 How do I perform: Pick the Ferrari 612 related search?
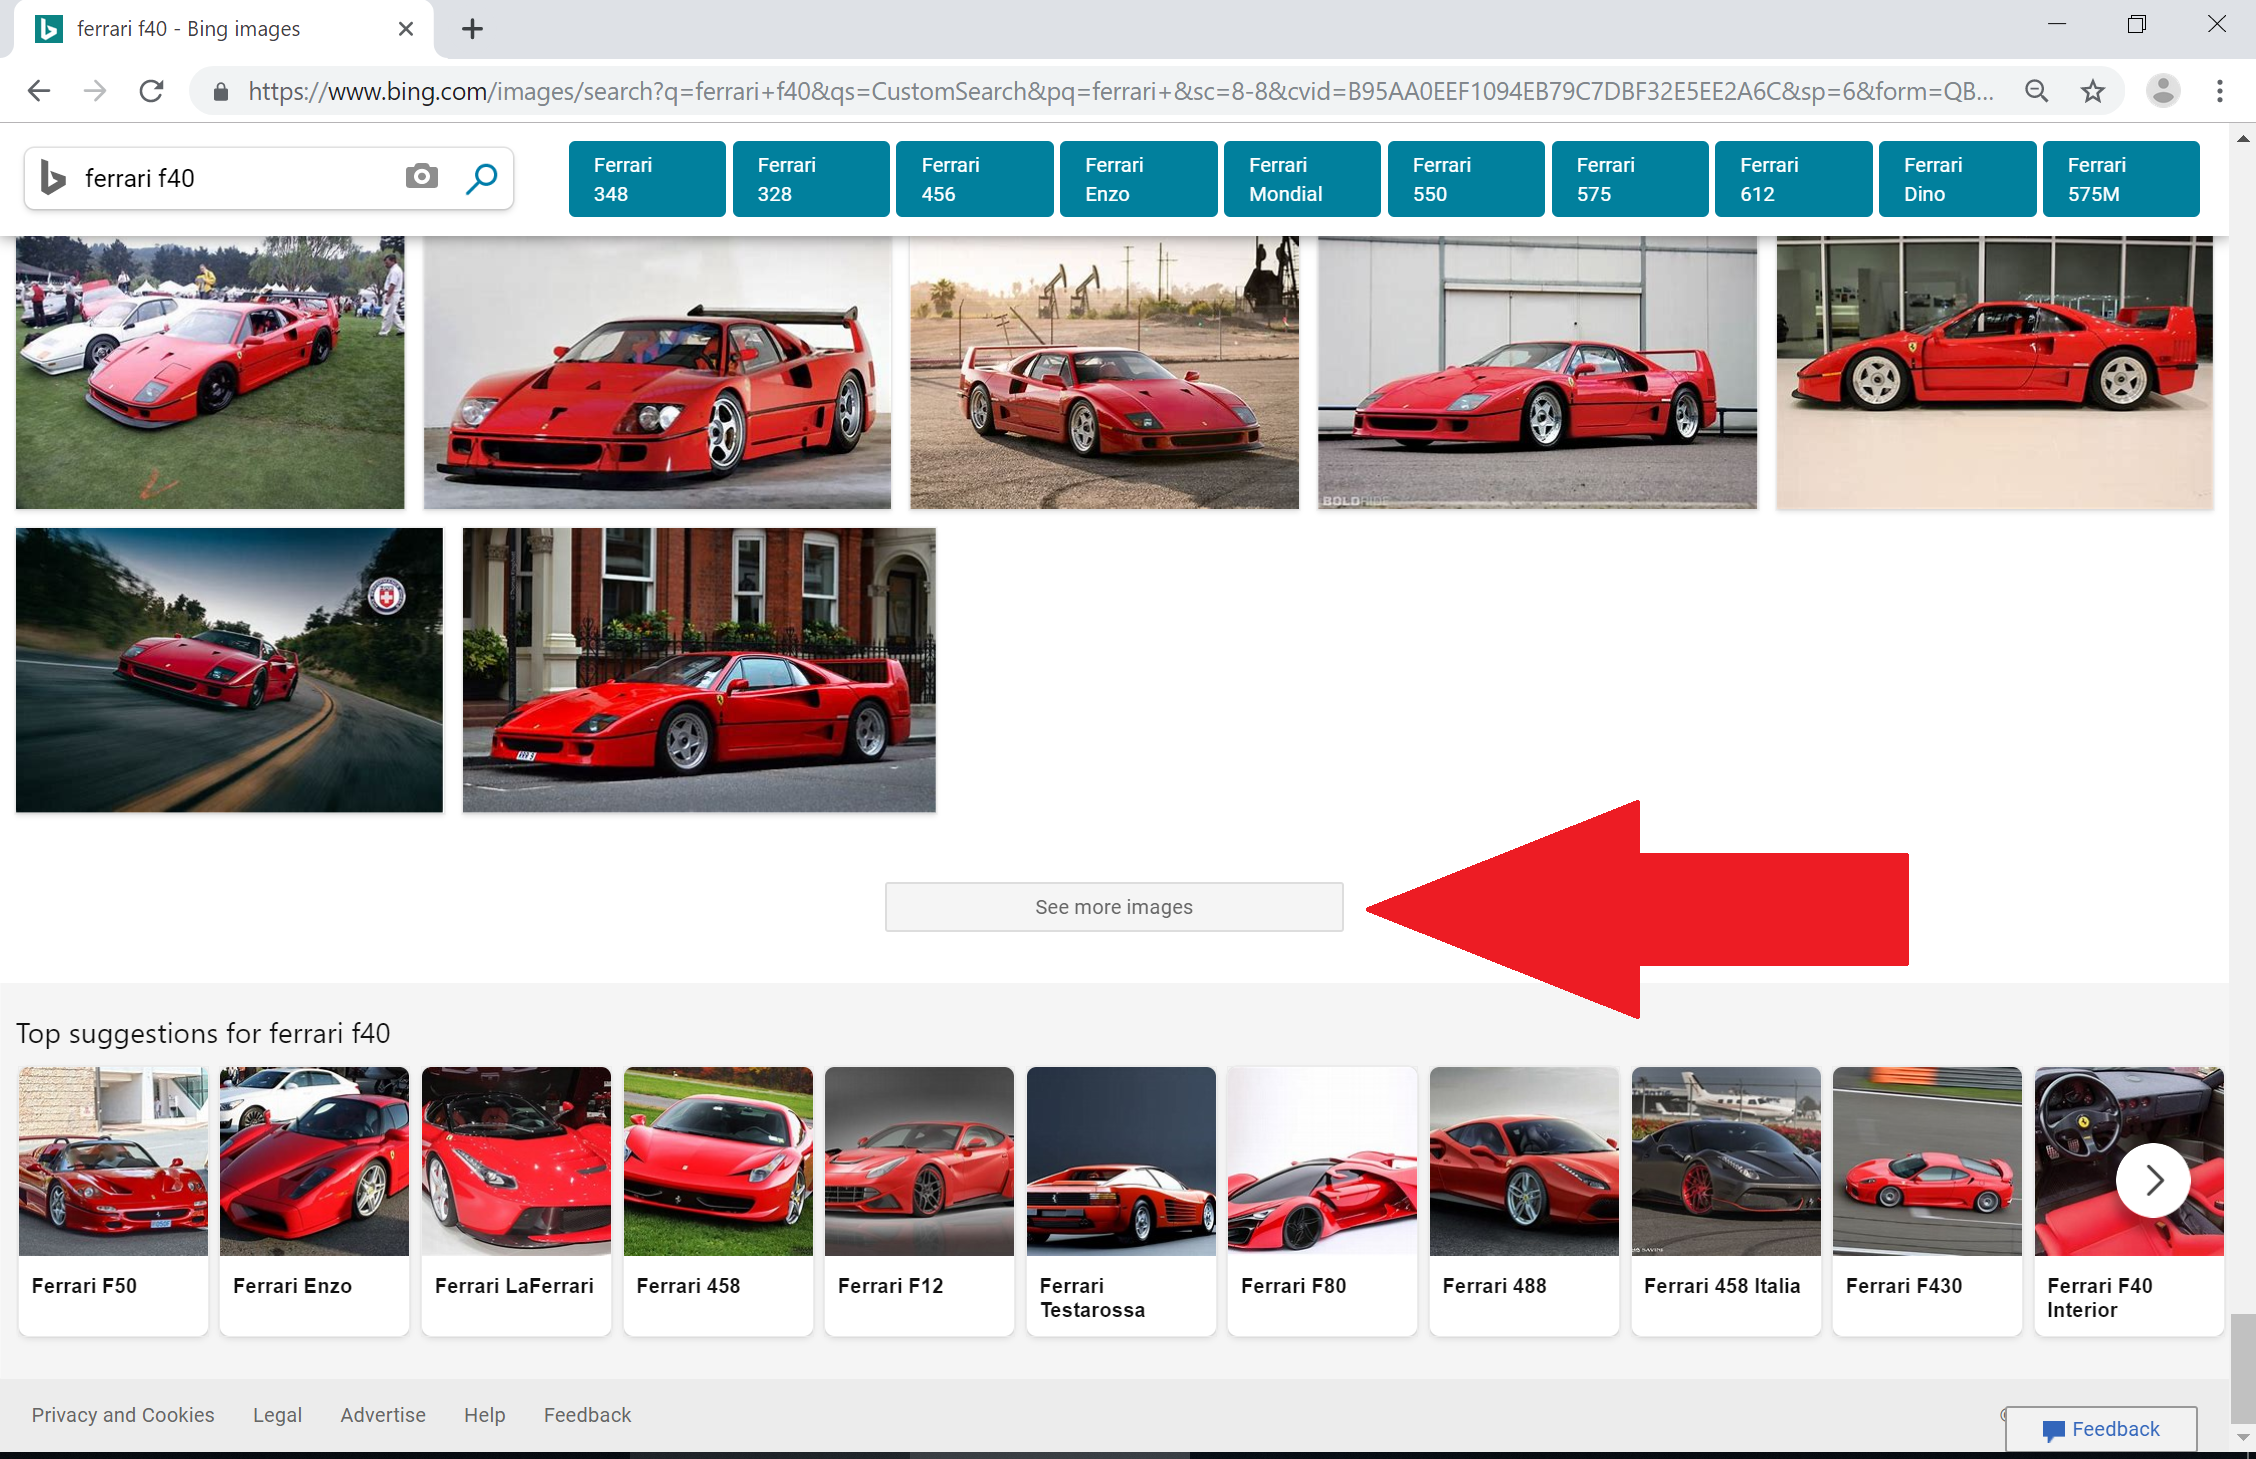click(x=1794, y=179)
